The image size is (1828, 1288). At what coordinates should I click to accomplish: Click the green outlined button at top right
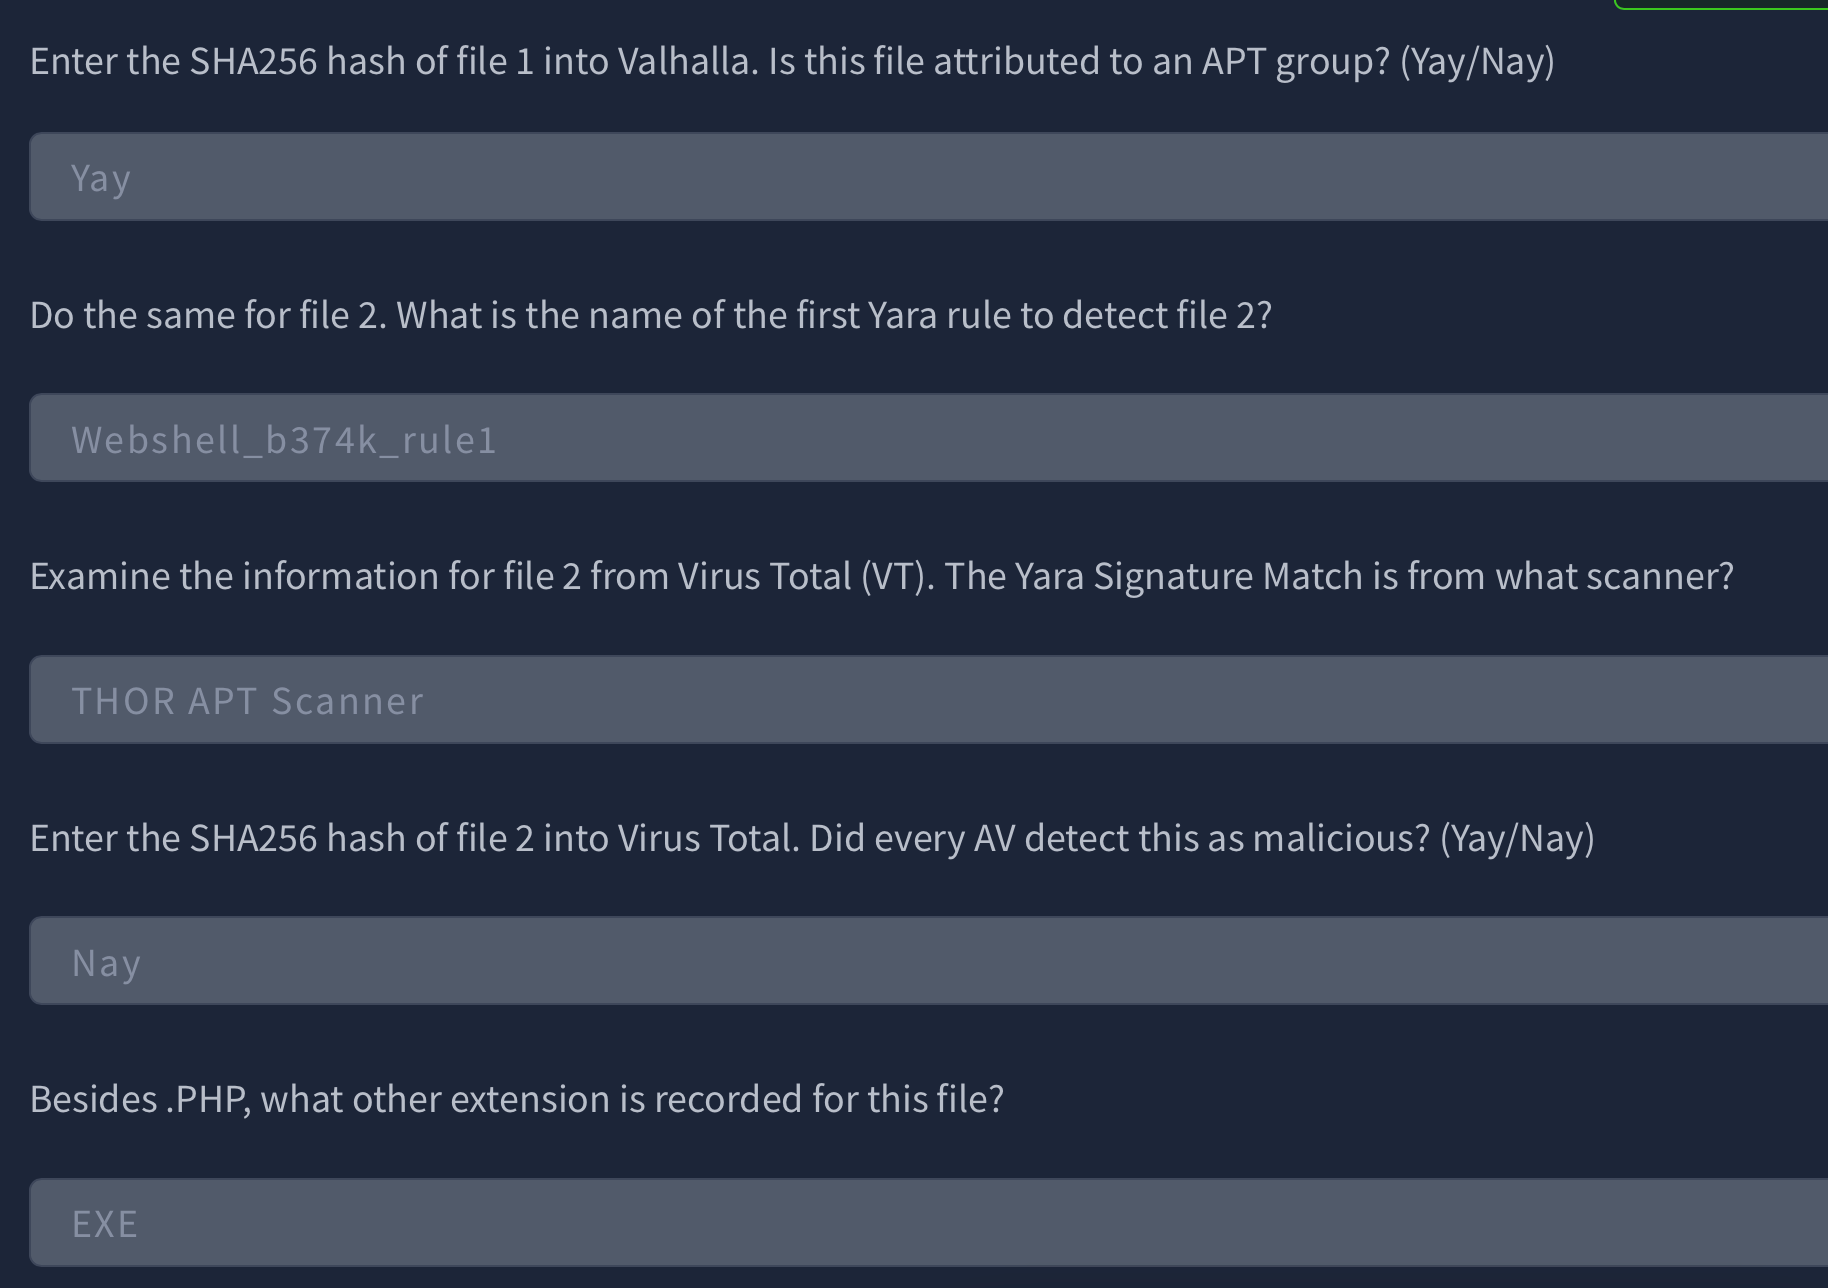click(1721, 4)
